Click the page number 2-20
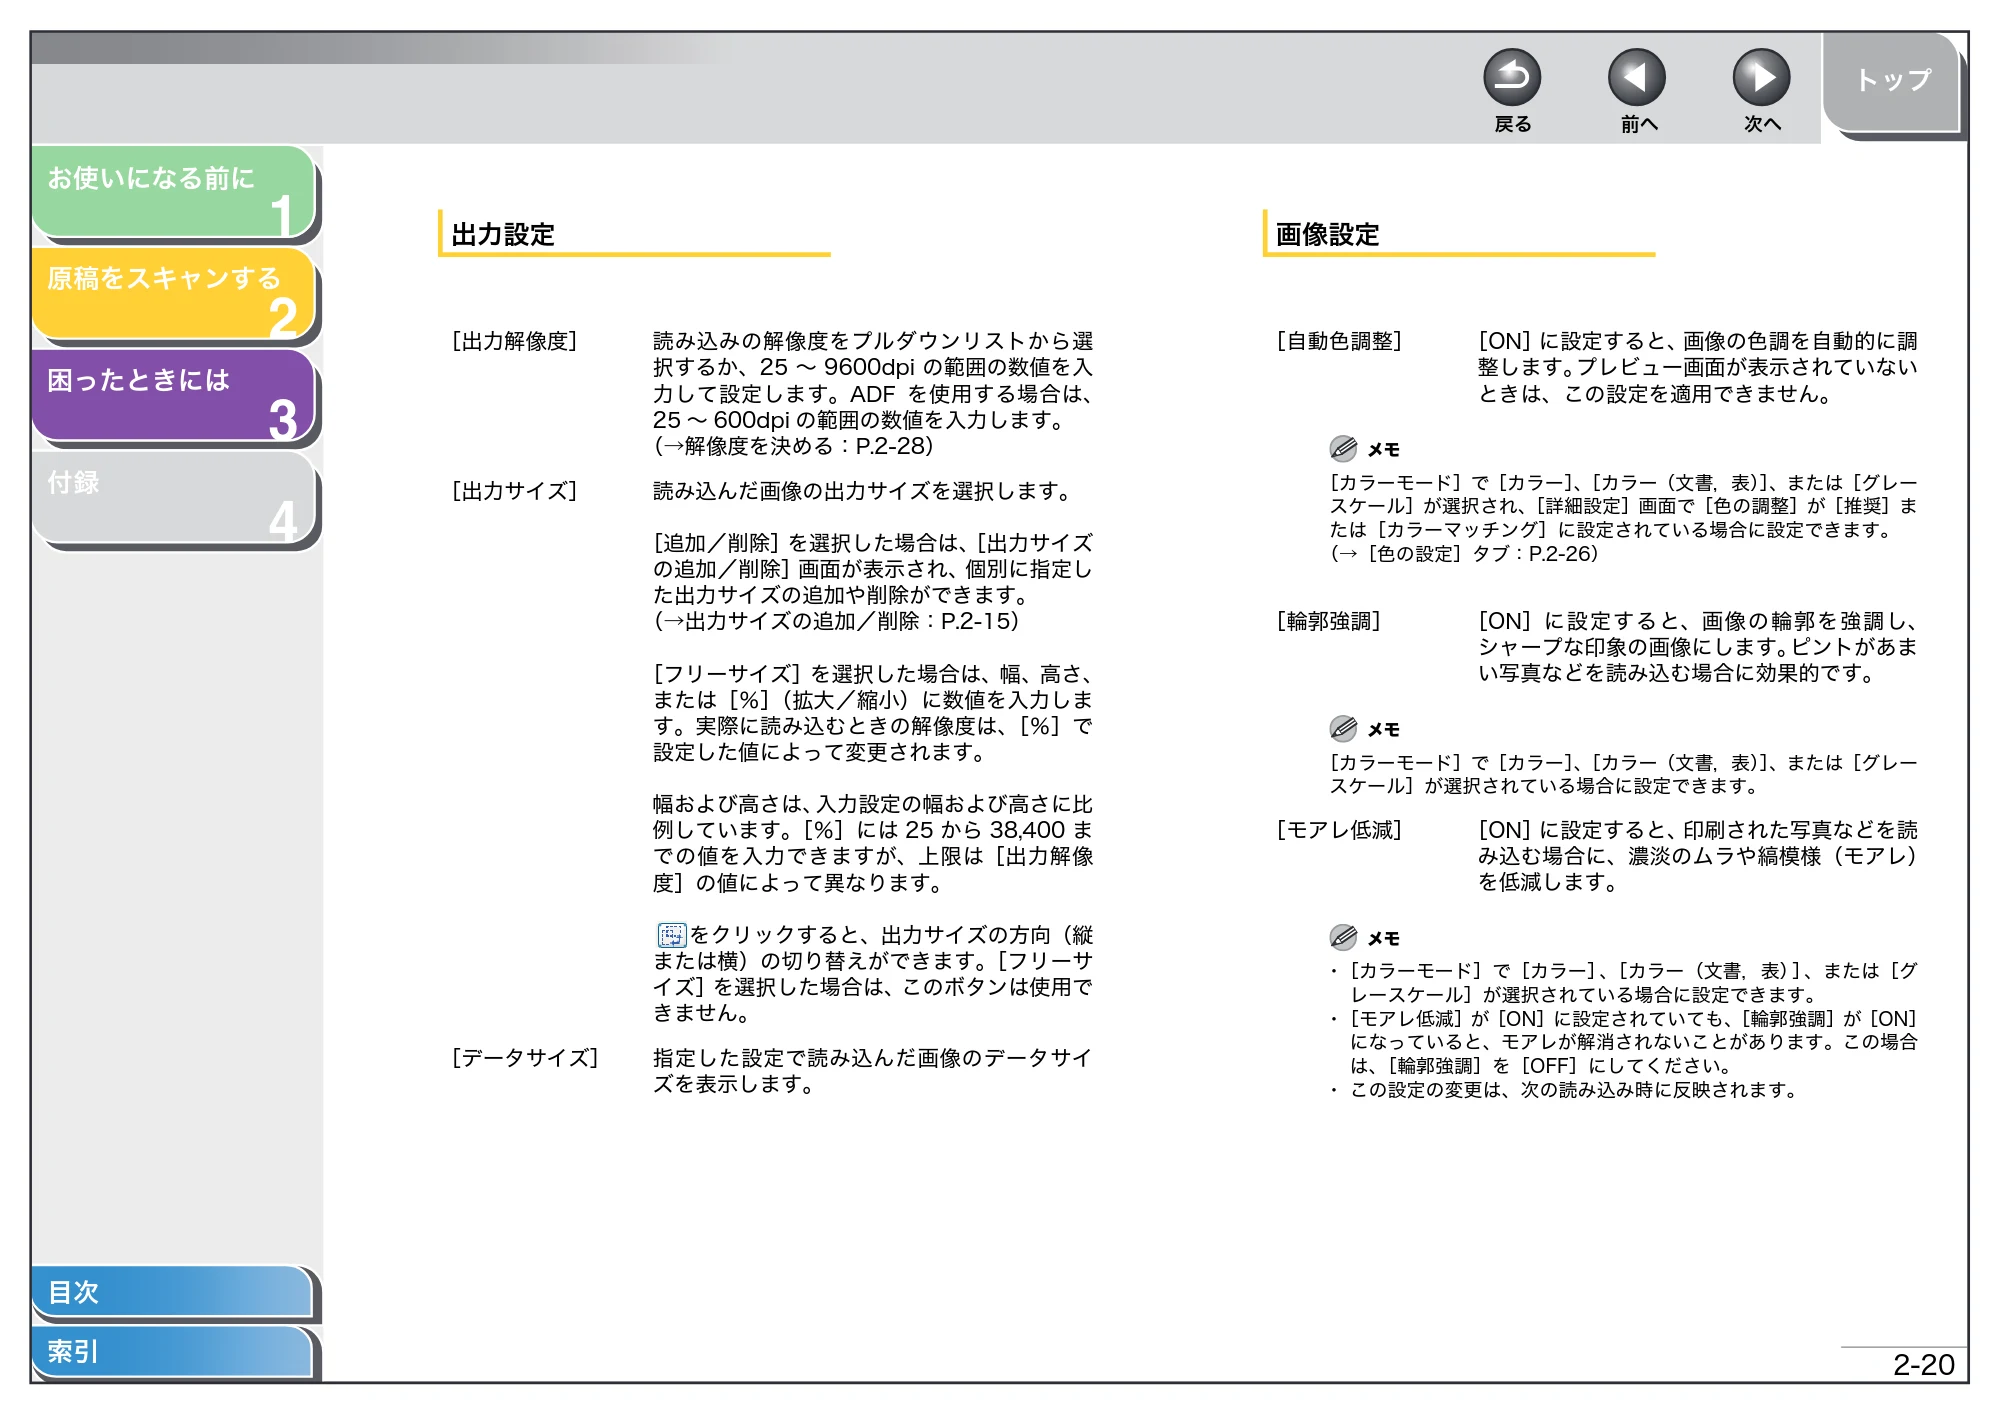 1923,1365
